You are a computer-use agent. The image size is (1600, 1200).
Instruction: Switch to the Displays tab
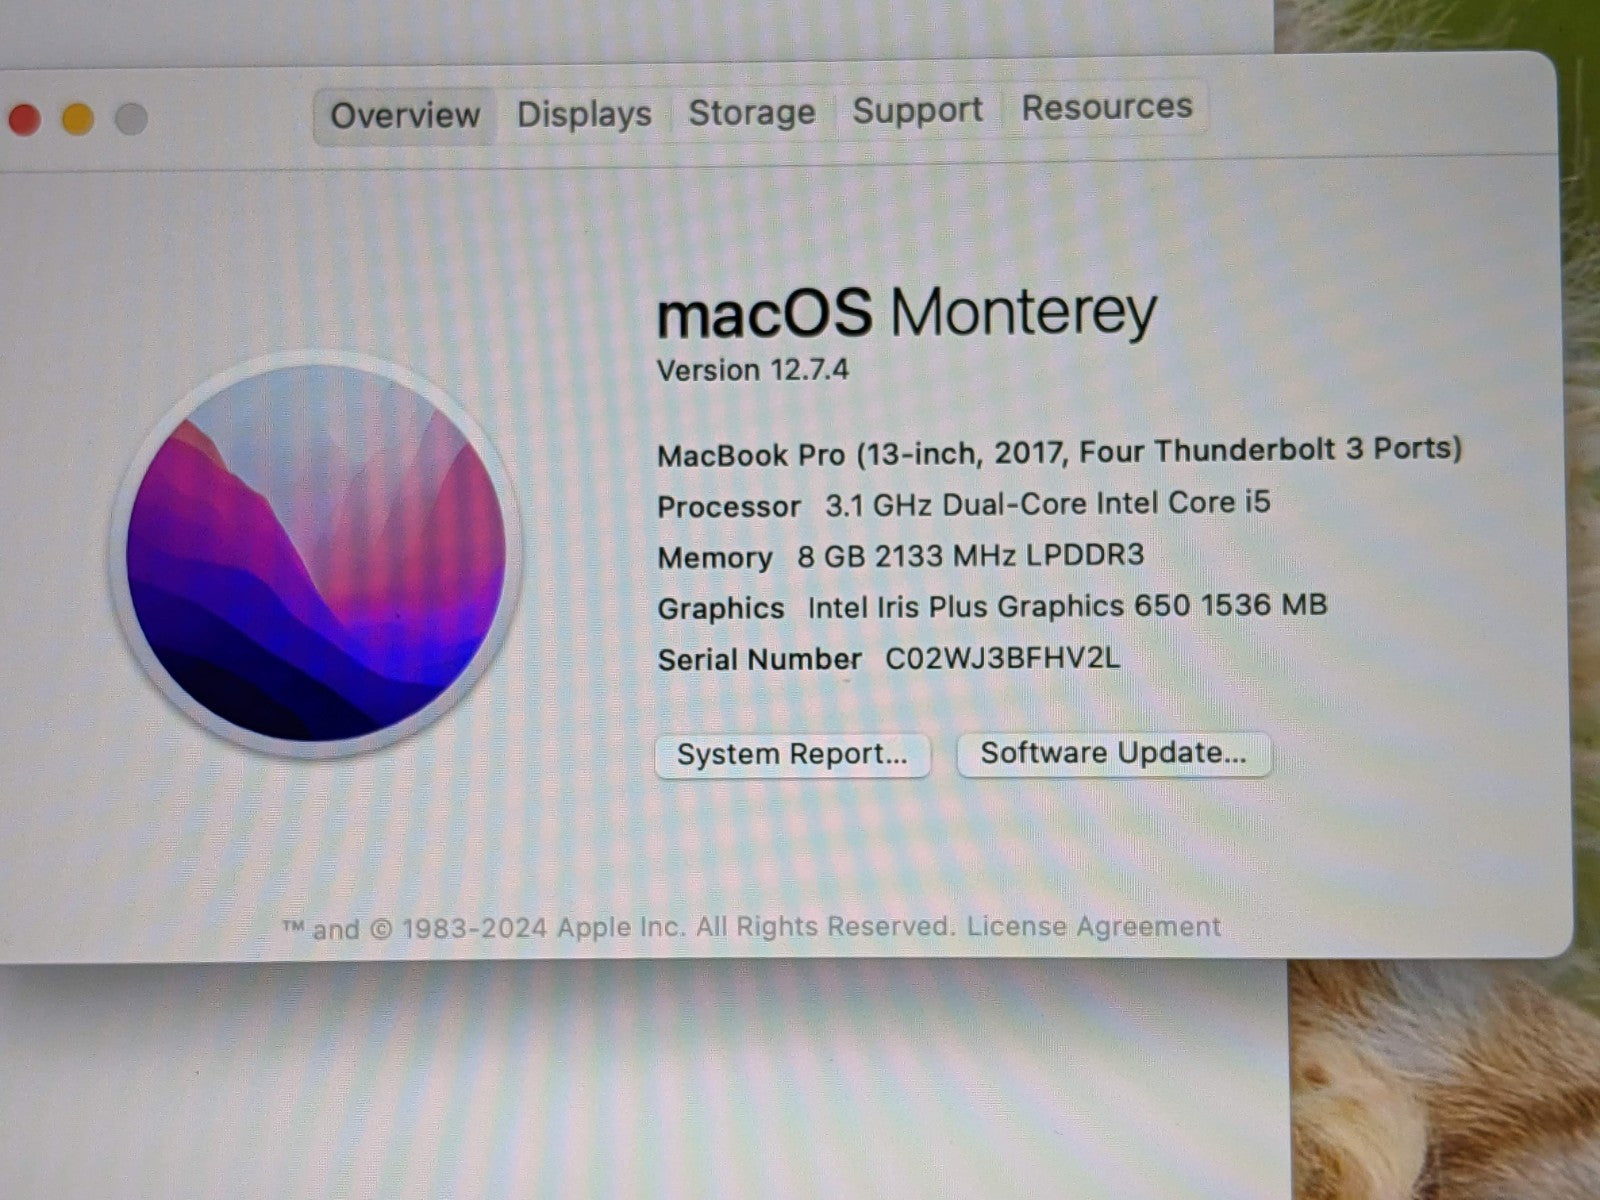584,114
